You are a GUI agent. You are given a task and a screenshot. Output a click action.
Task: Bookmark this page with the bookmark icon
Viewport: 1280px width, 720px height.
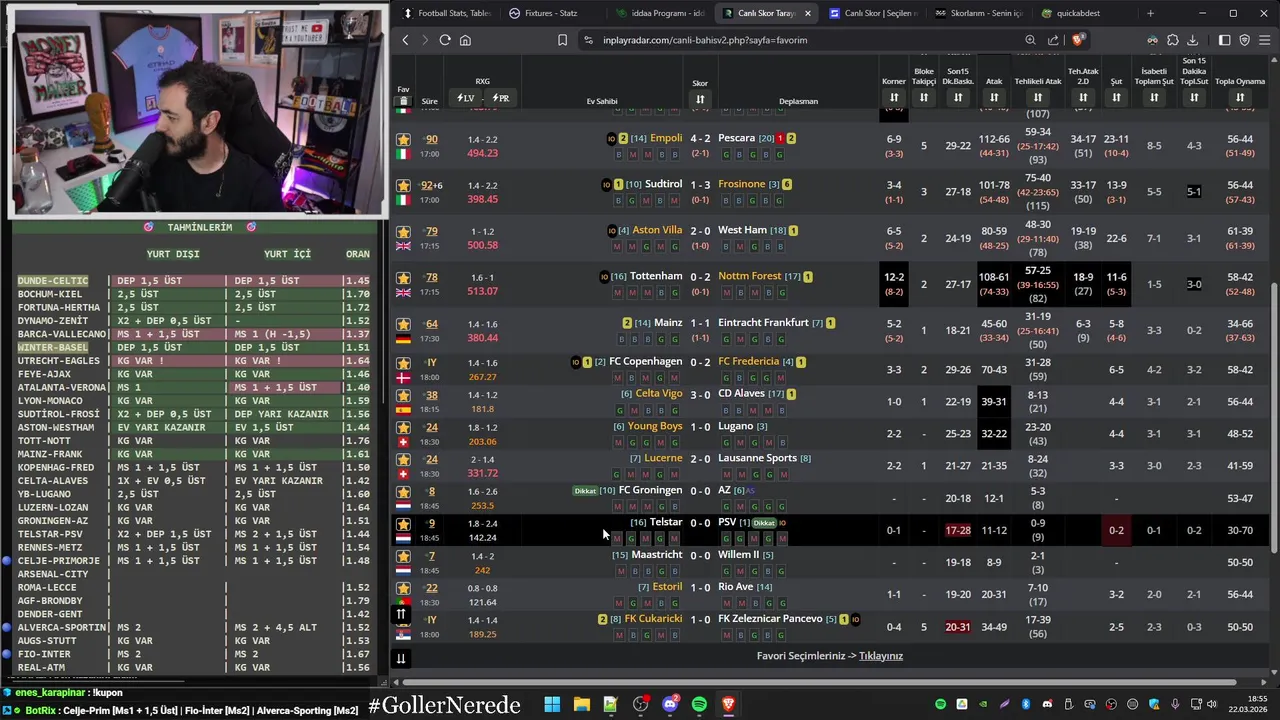562,40
